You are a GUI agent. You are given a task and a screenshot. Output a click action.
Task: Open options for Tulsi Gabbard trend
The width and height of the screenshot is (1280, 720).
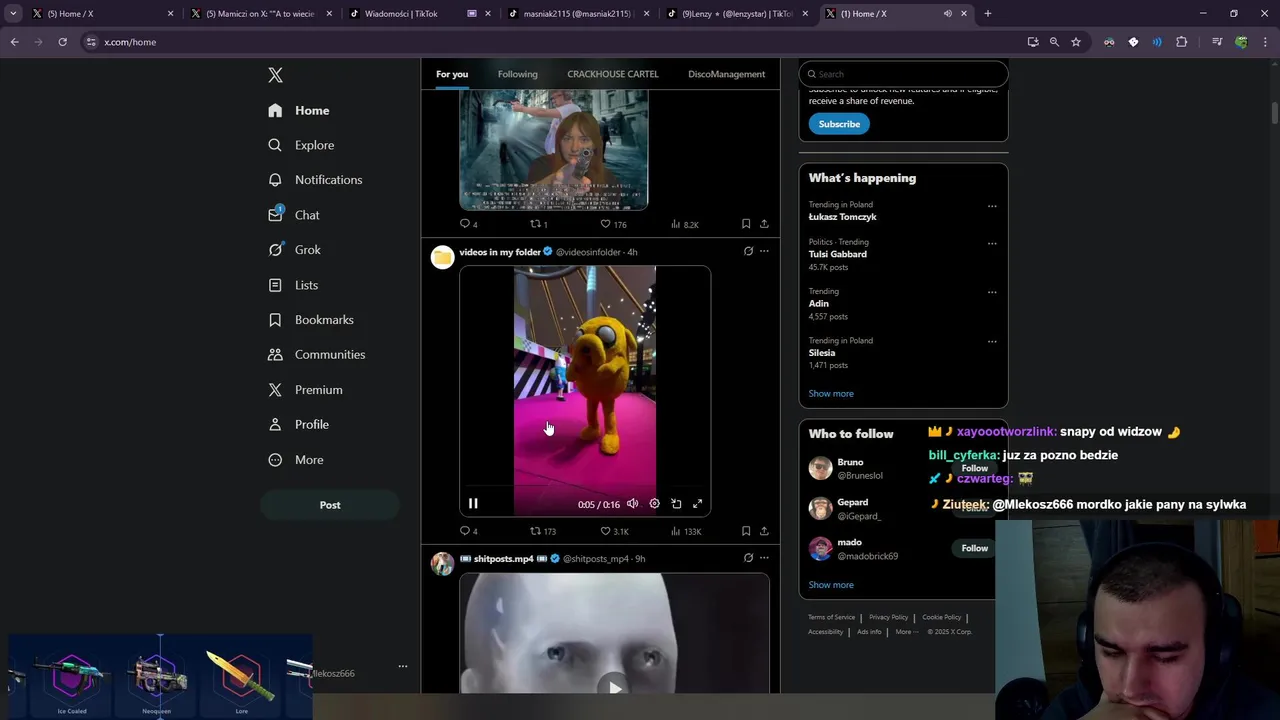click(992, 243)
